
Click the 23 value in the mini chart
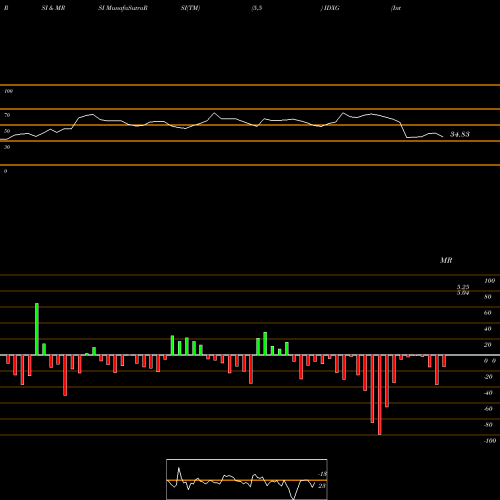point(322,486)
